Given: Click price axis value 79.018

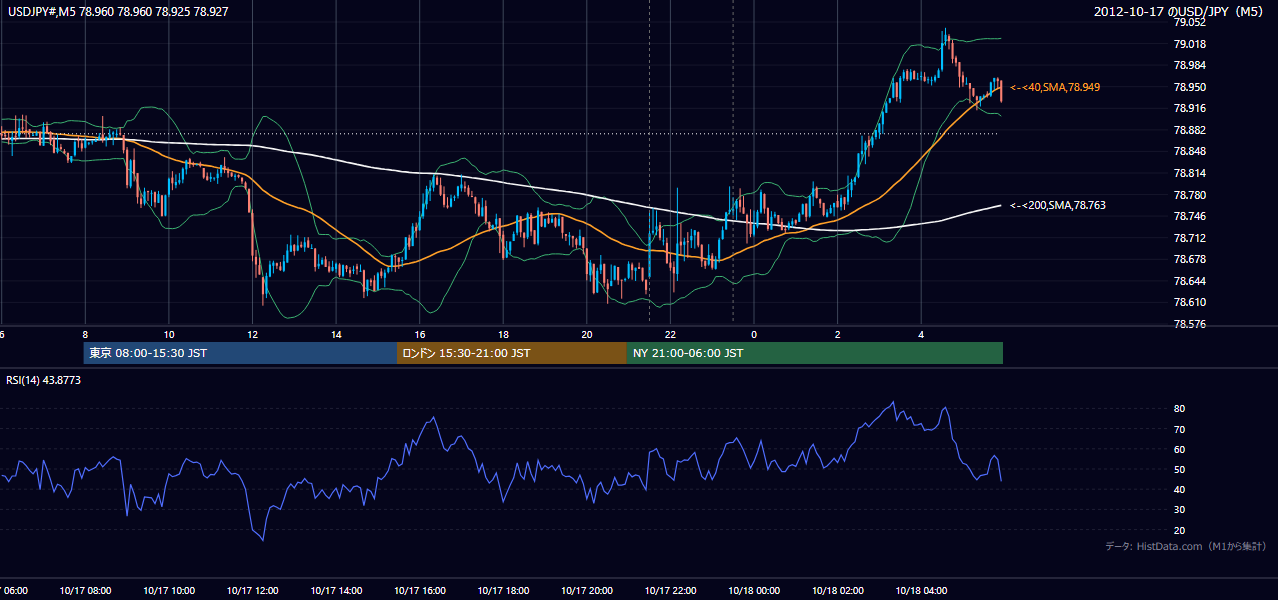Looking at the screenshot, I should pos(1189,44).
